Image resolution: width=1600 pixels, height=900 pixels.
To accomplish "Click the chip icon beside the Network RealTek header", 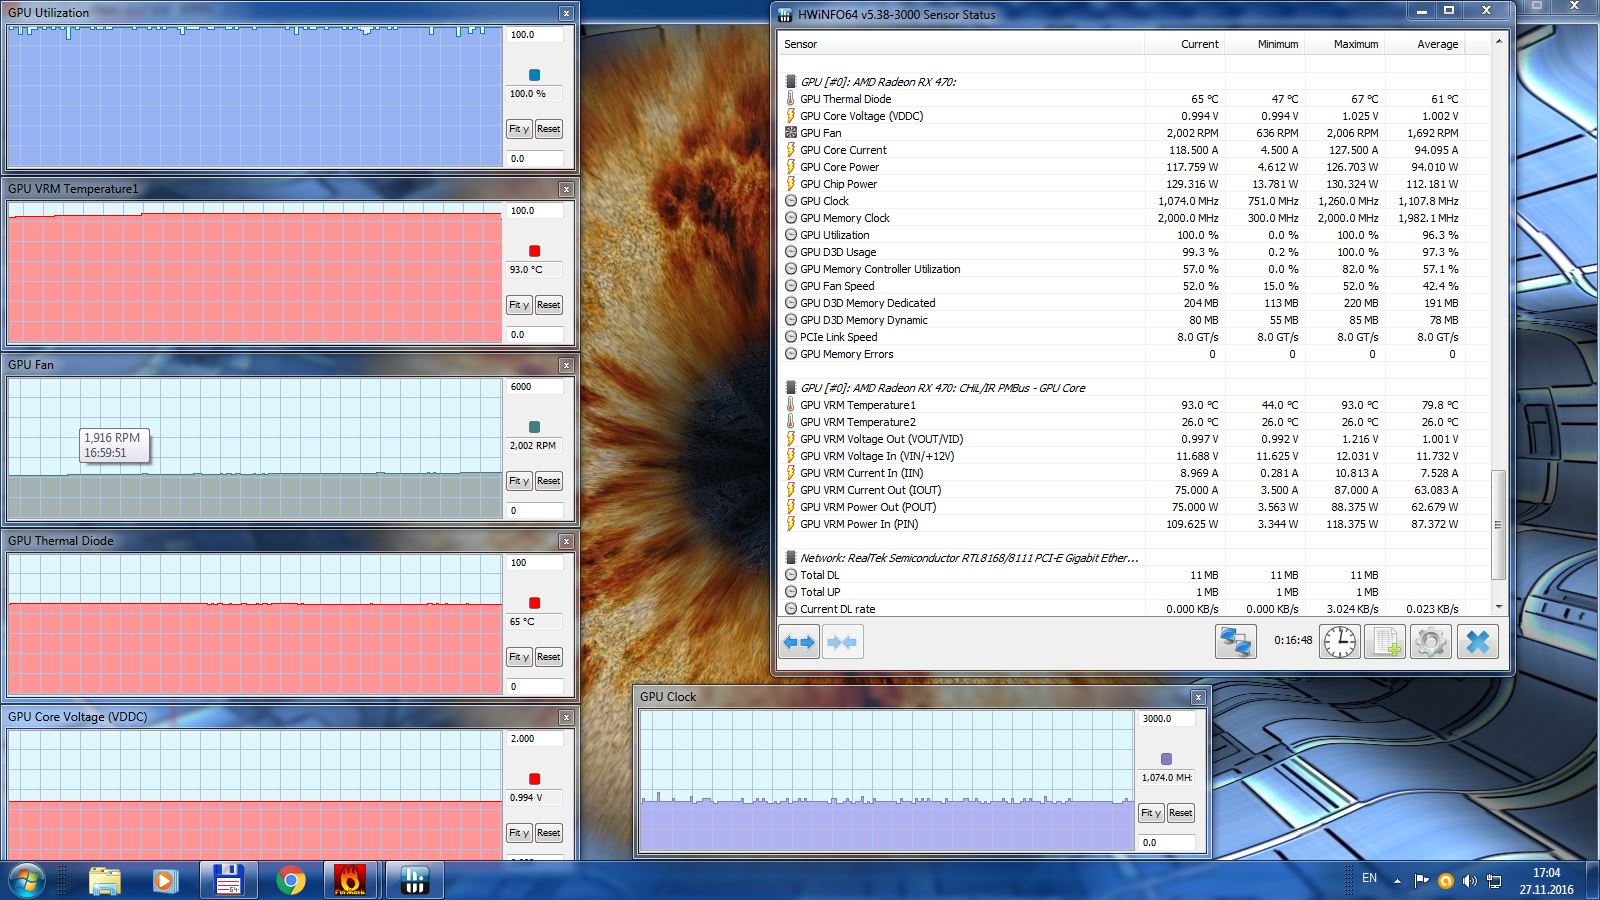I will click(790, 558).
